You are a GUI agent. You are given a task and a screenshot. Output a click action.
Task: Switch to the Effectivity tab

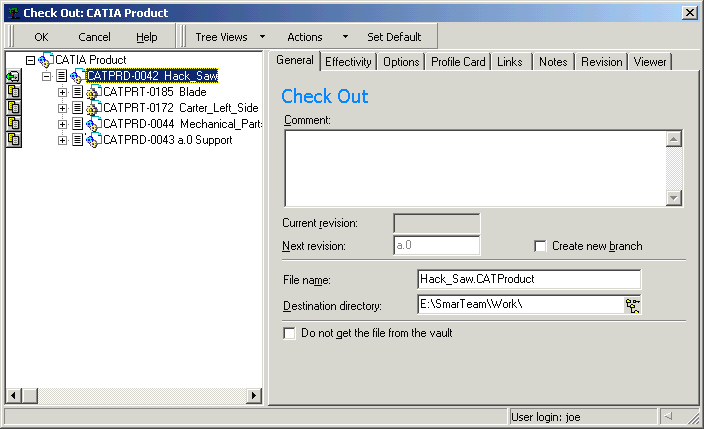(x=348, y=62)
